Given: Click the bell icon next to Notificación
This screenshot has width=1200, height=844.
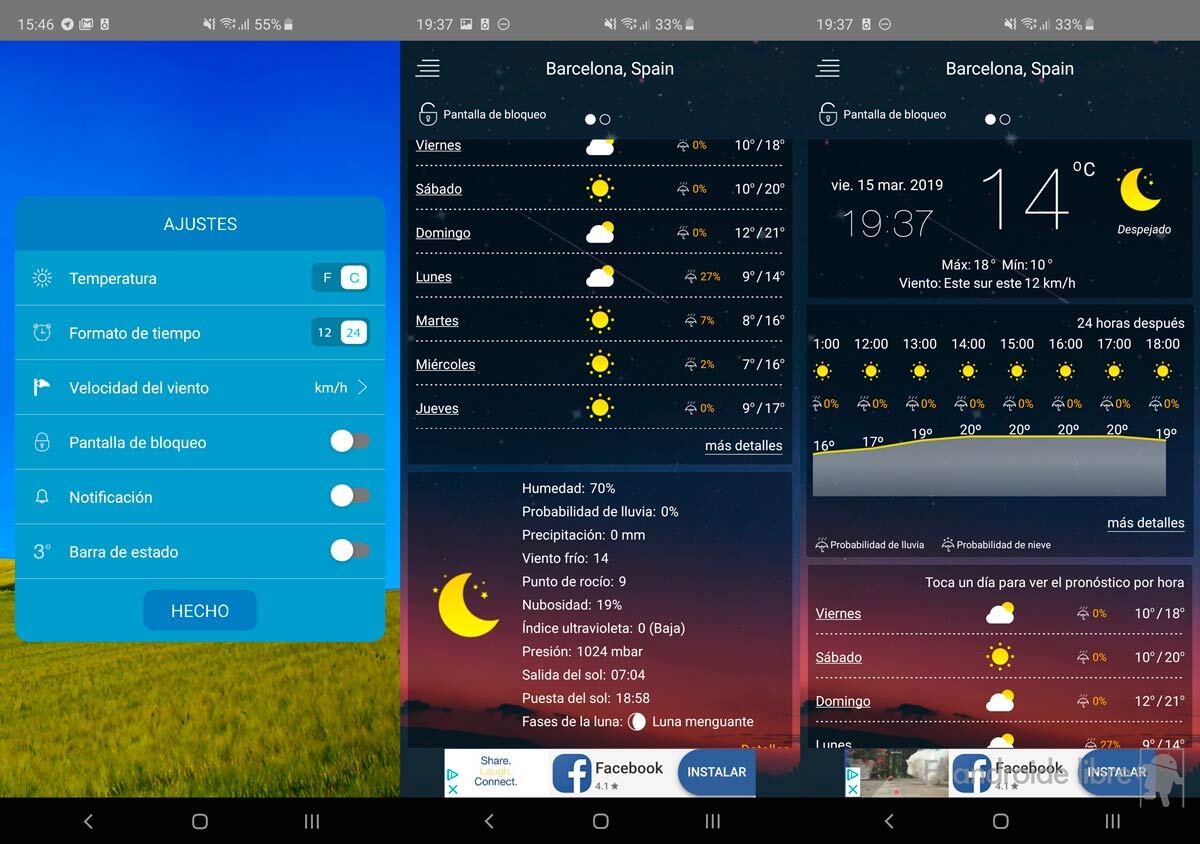Looking at the screenshot, I should (x=42, y=497).
